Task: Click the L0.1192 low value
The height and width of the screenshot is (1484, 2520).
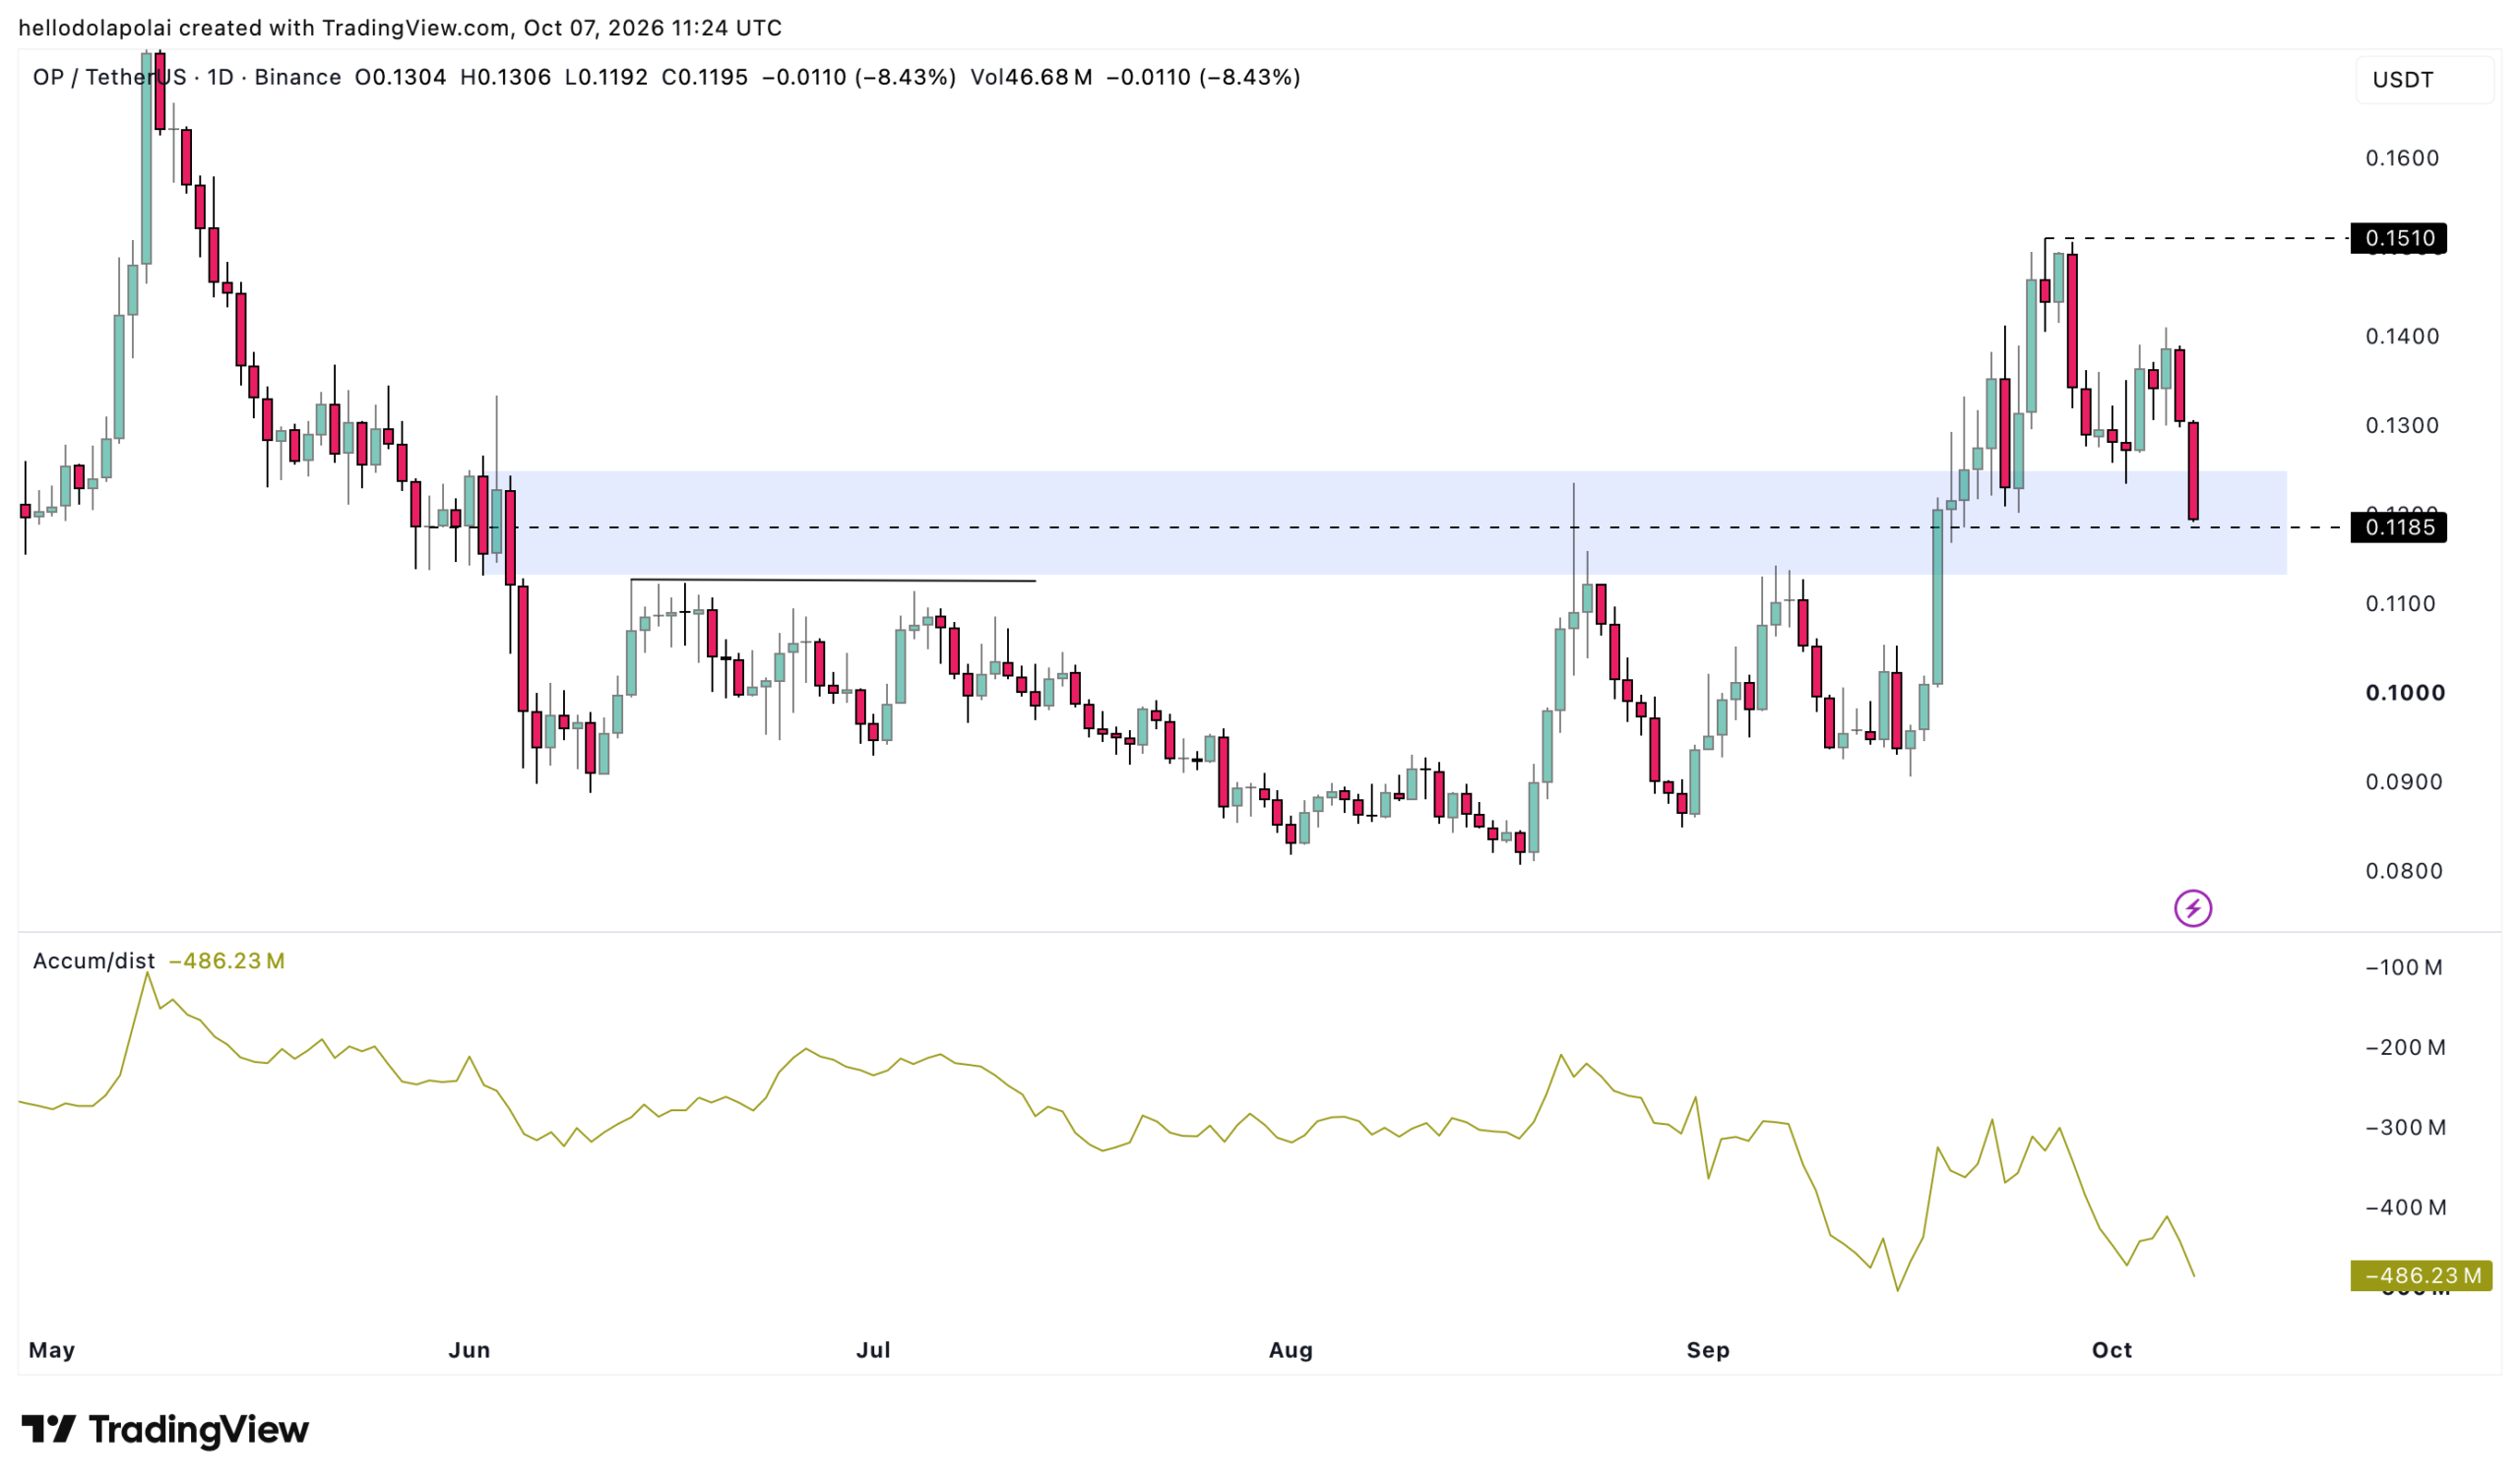Action: (606, 77)
